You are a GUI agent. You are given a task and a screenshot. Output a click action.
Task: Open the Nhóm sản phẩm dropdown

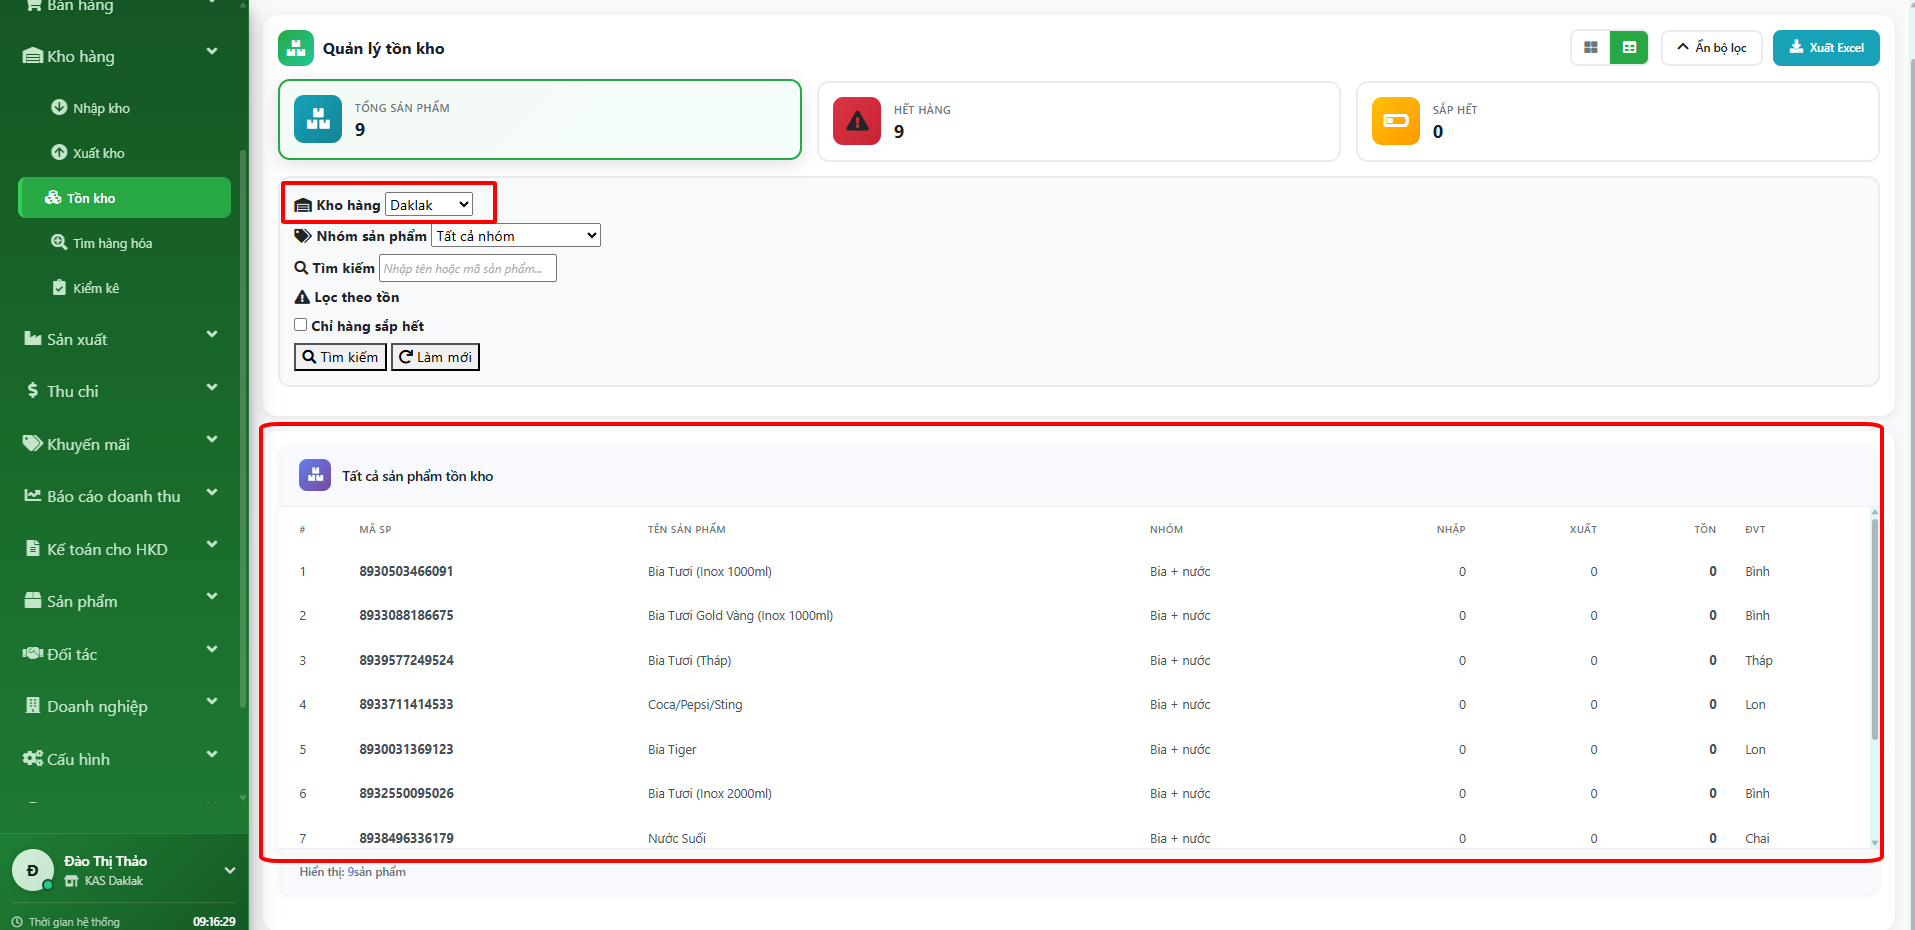coord(516,236)
